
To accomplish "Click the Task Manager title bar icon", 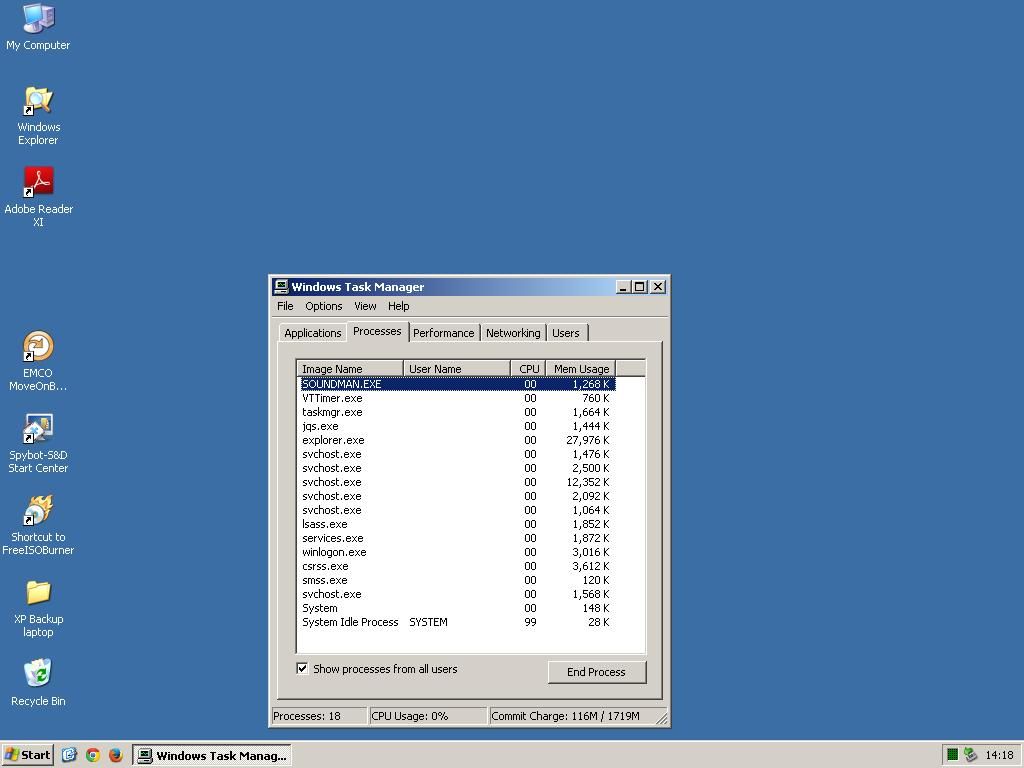I will [281, 287].
